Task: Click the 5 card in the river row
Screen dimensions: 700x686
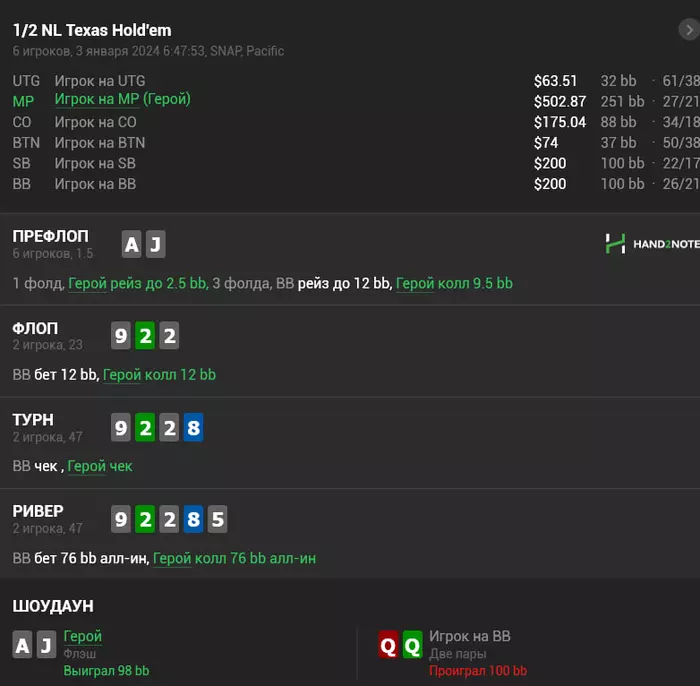Action: point(217,520)
